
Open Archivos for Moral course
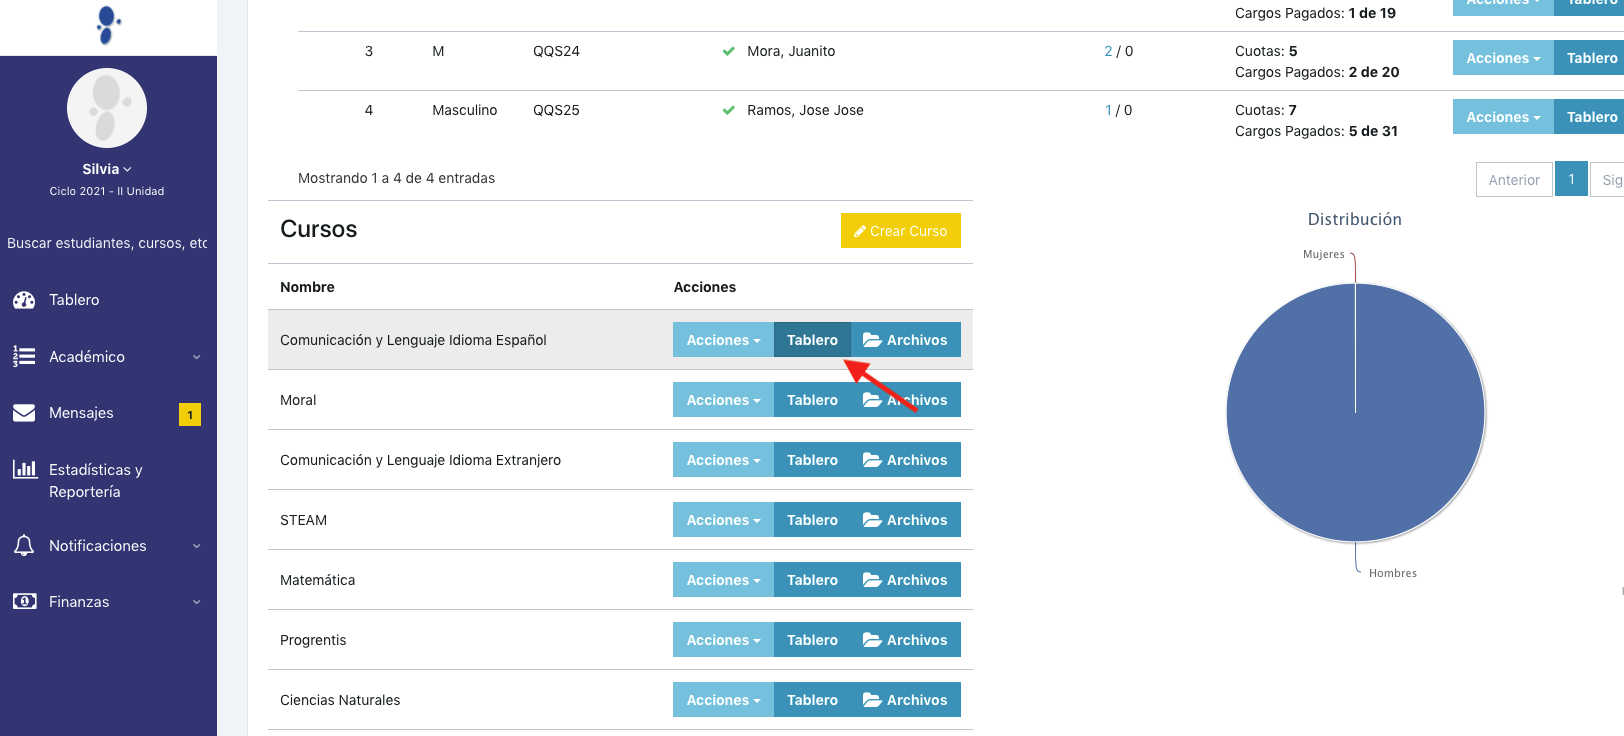click(906, 400)
